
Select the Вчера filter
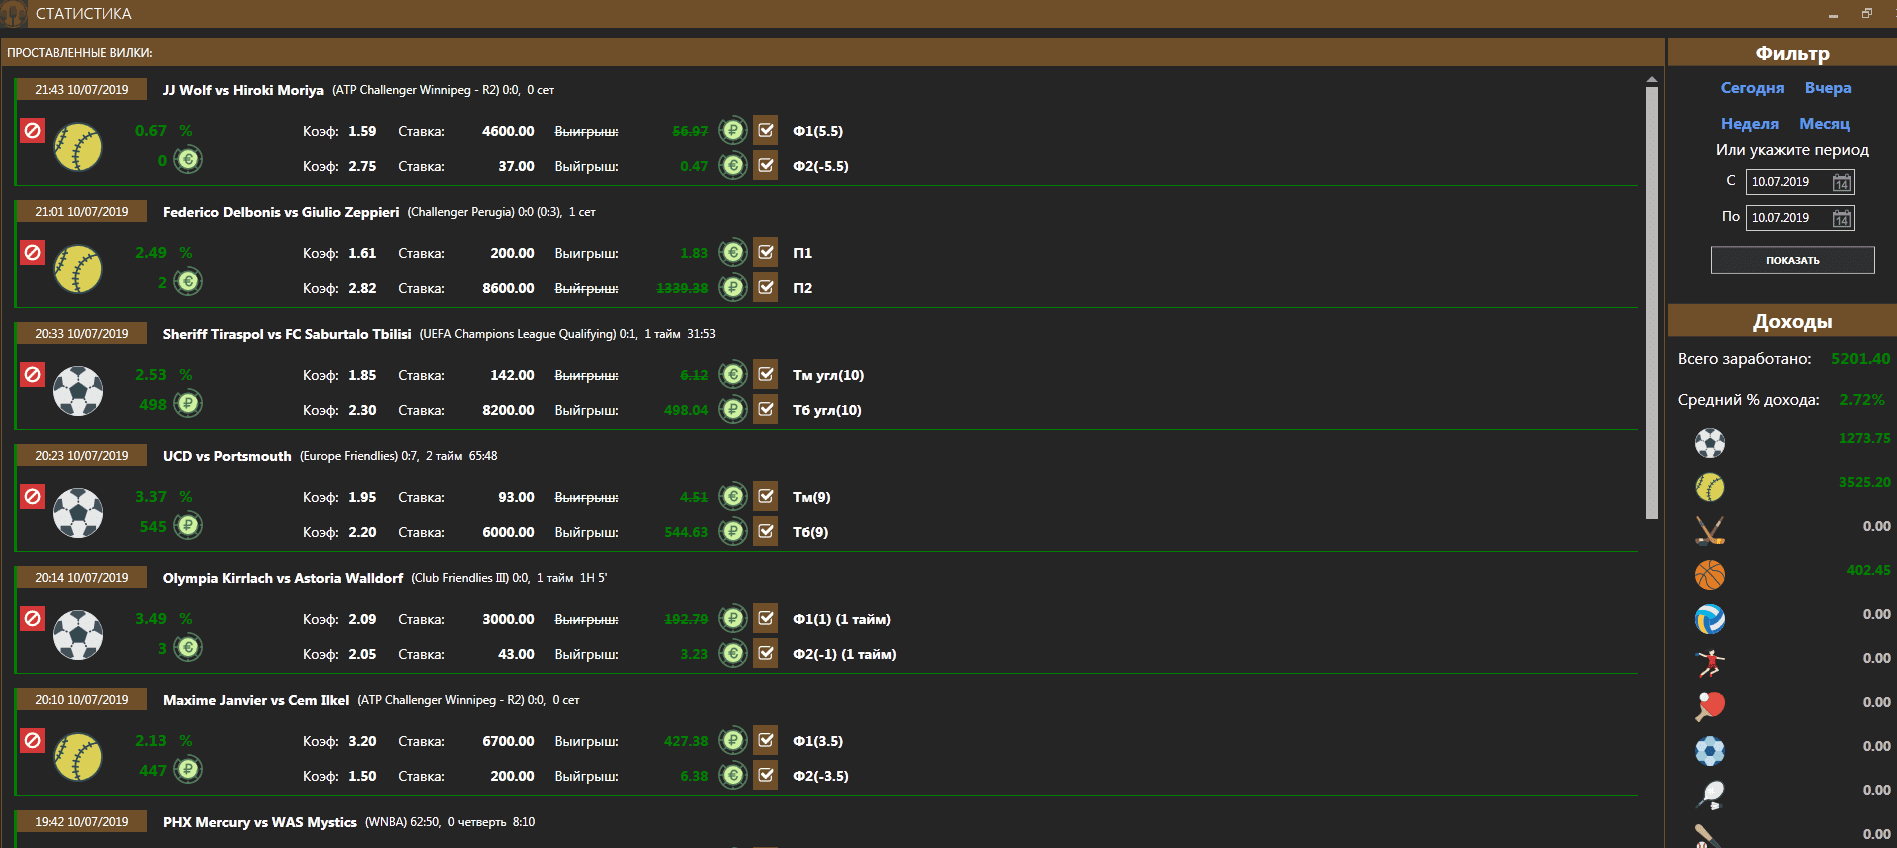[x=1827, y=88]
